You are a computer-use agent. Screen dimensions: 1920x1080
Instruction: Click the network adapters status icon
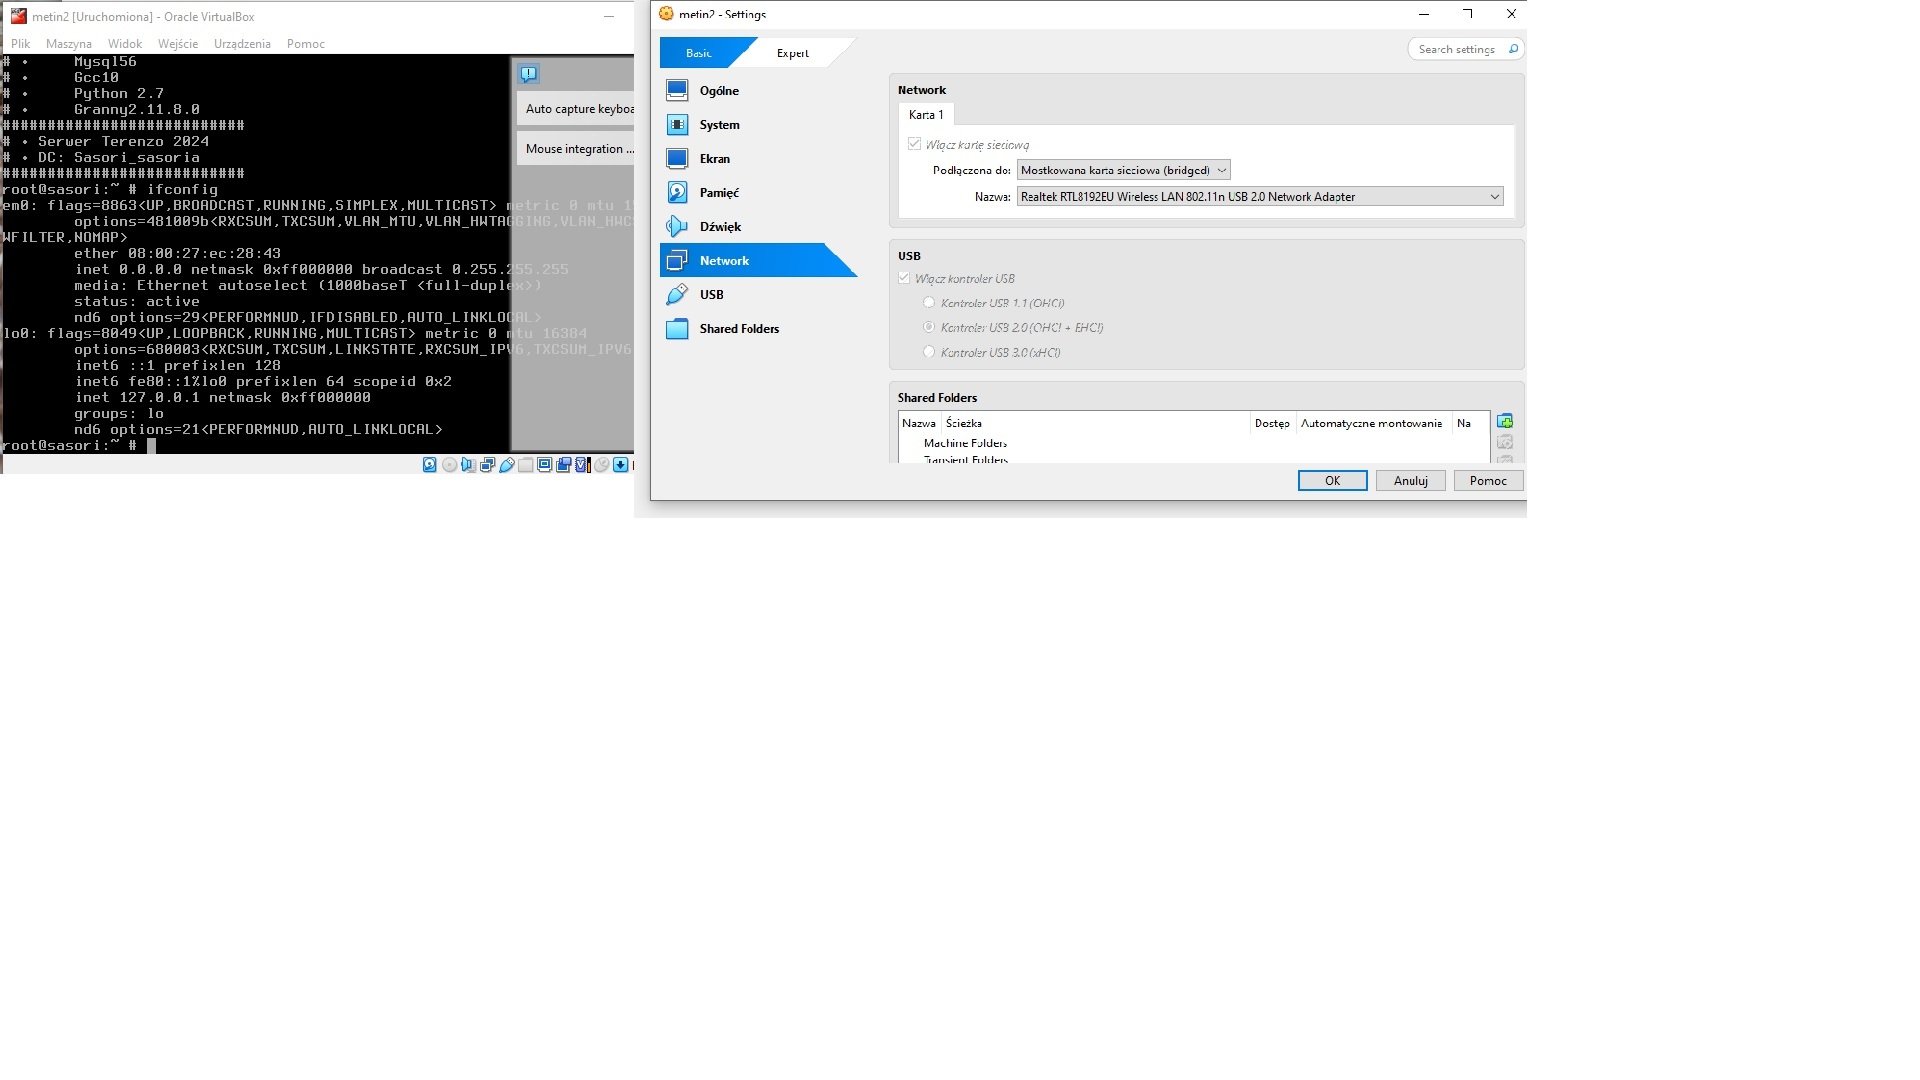487,465
